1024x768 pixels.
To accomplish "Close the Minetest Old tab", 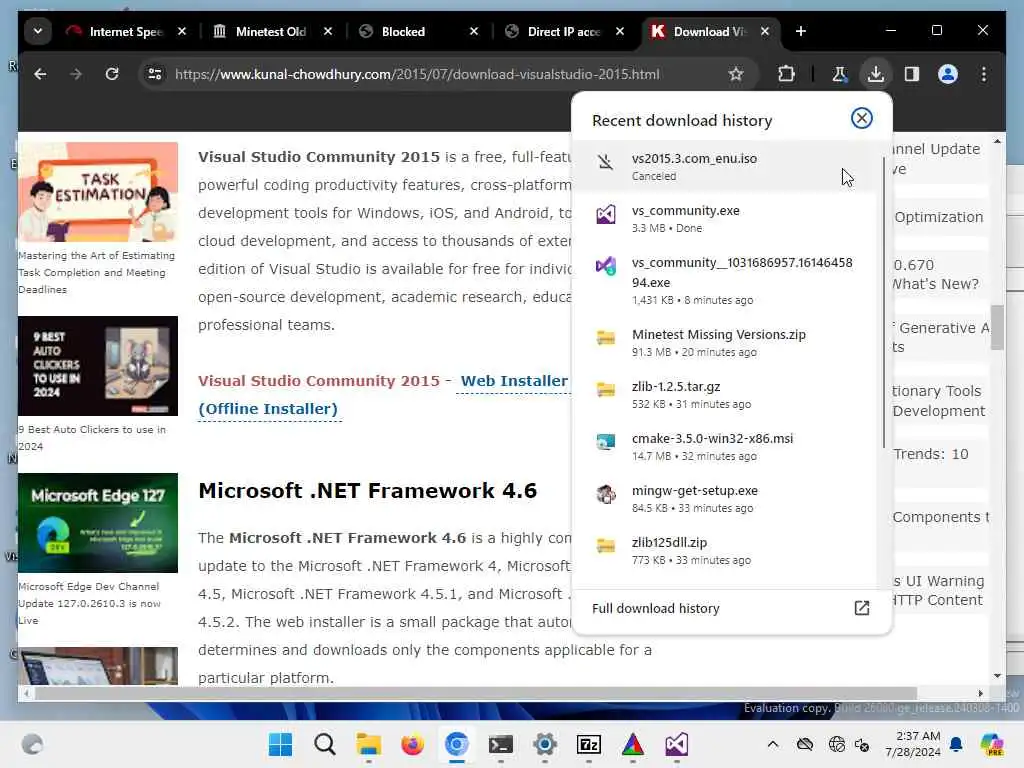I will pos(328,31).
